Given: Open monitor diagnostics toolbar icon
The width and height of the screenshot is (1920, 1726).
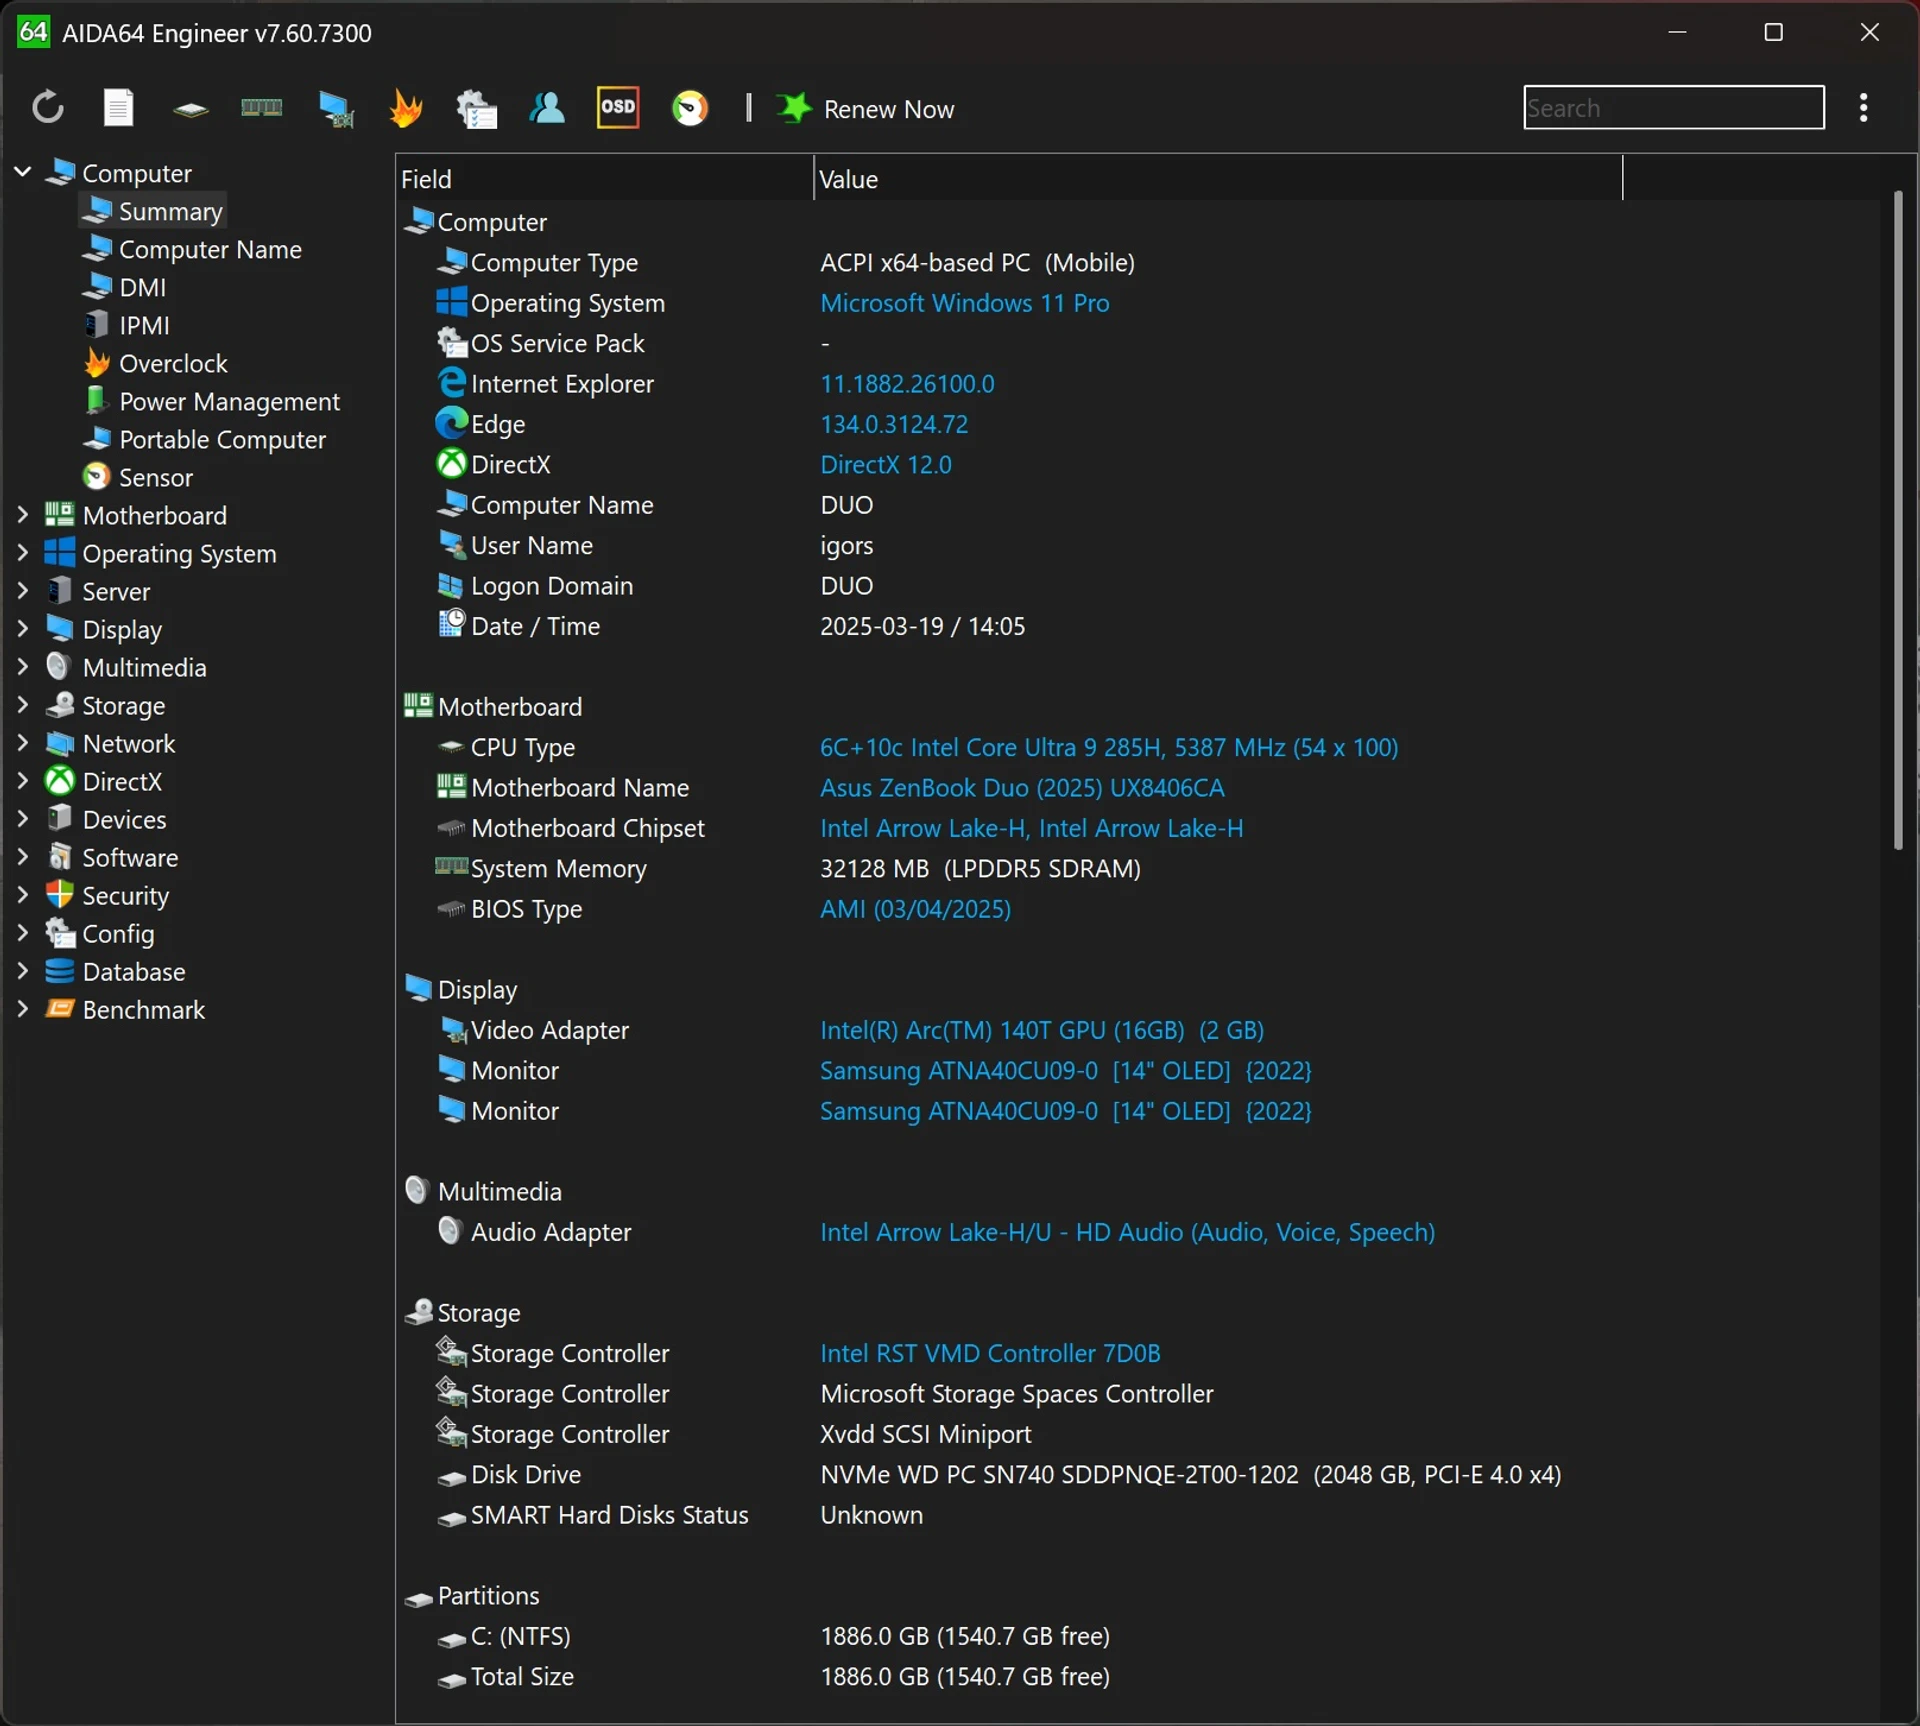Looking at the screenshot, I should point(335,108).
